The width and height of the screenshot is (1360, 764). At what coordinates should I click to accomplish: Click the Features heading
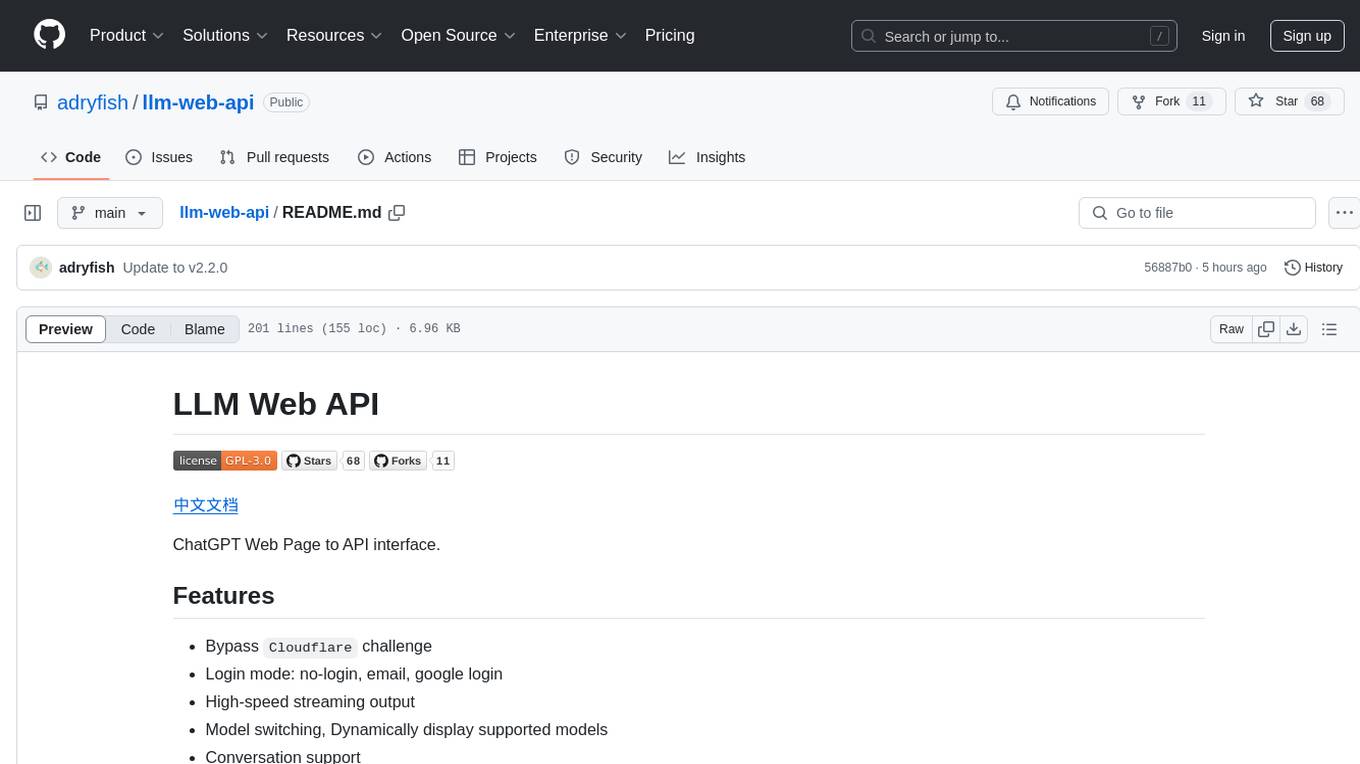(224, 595)
